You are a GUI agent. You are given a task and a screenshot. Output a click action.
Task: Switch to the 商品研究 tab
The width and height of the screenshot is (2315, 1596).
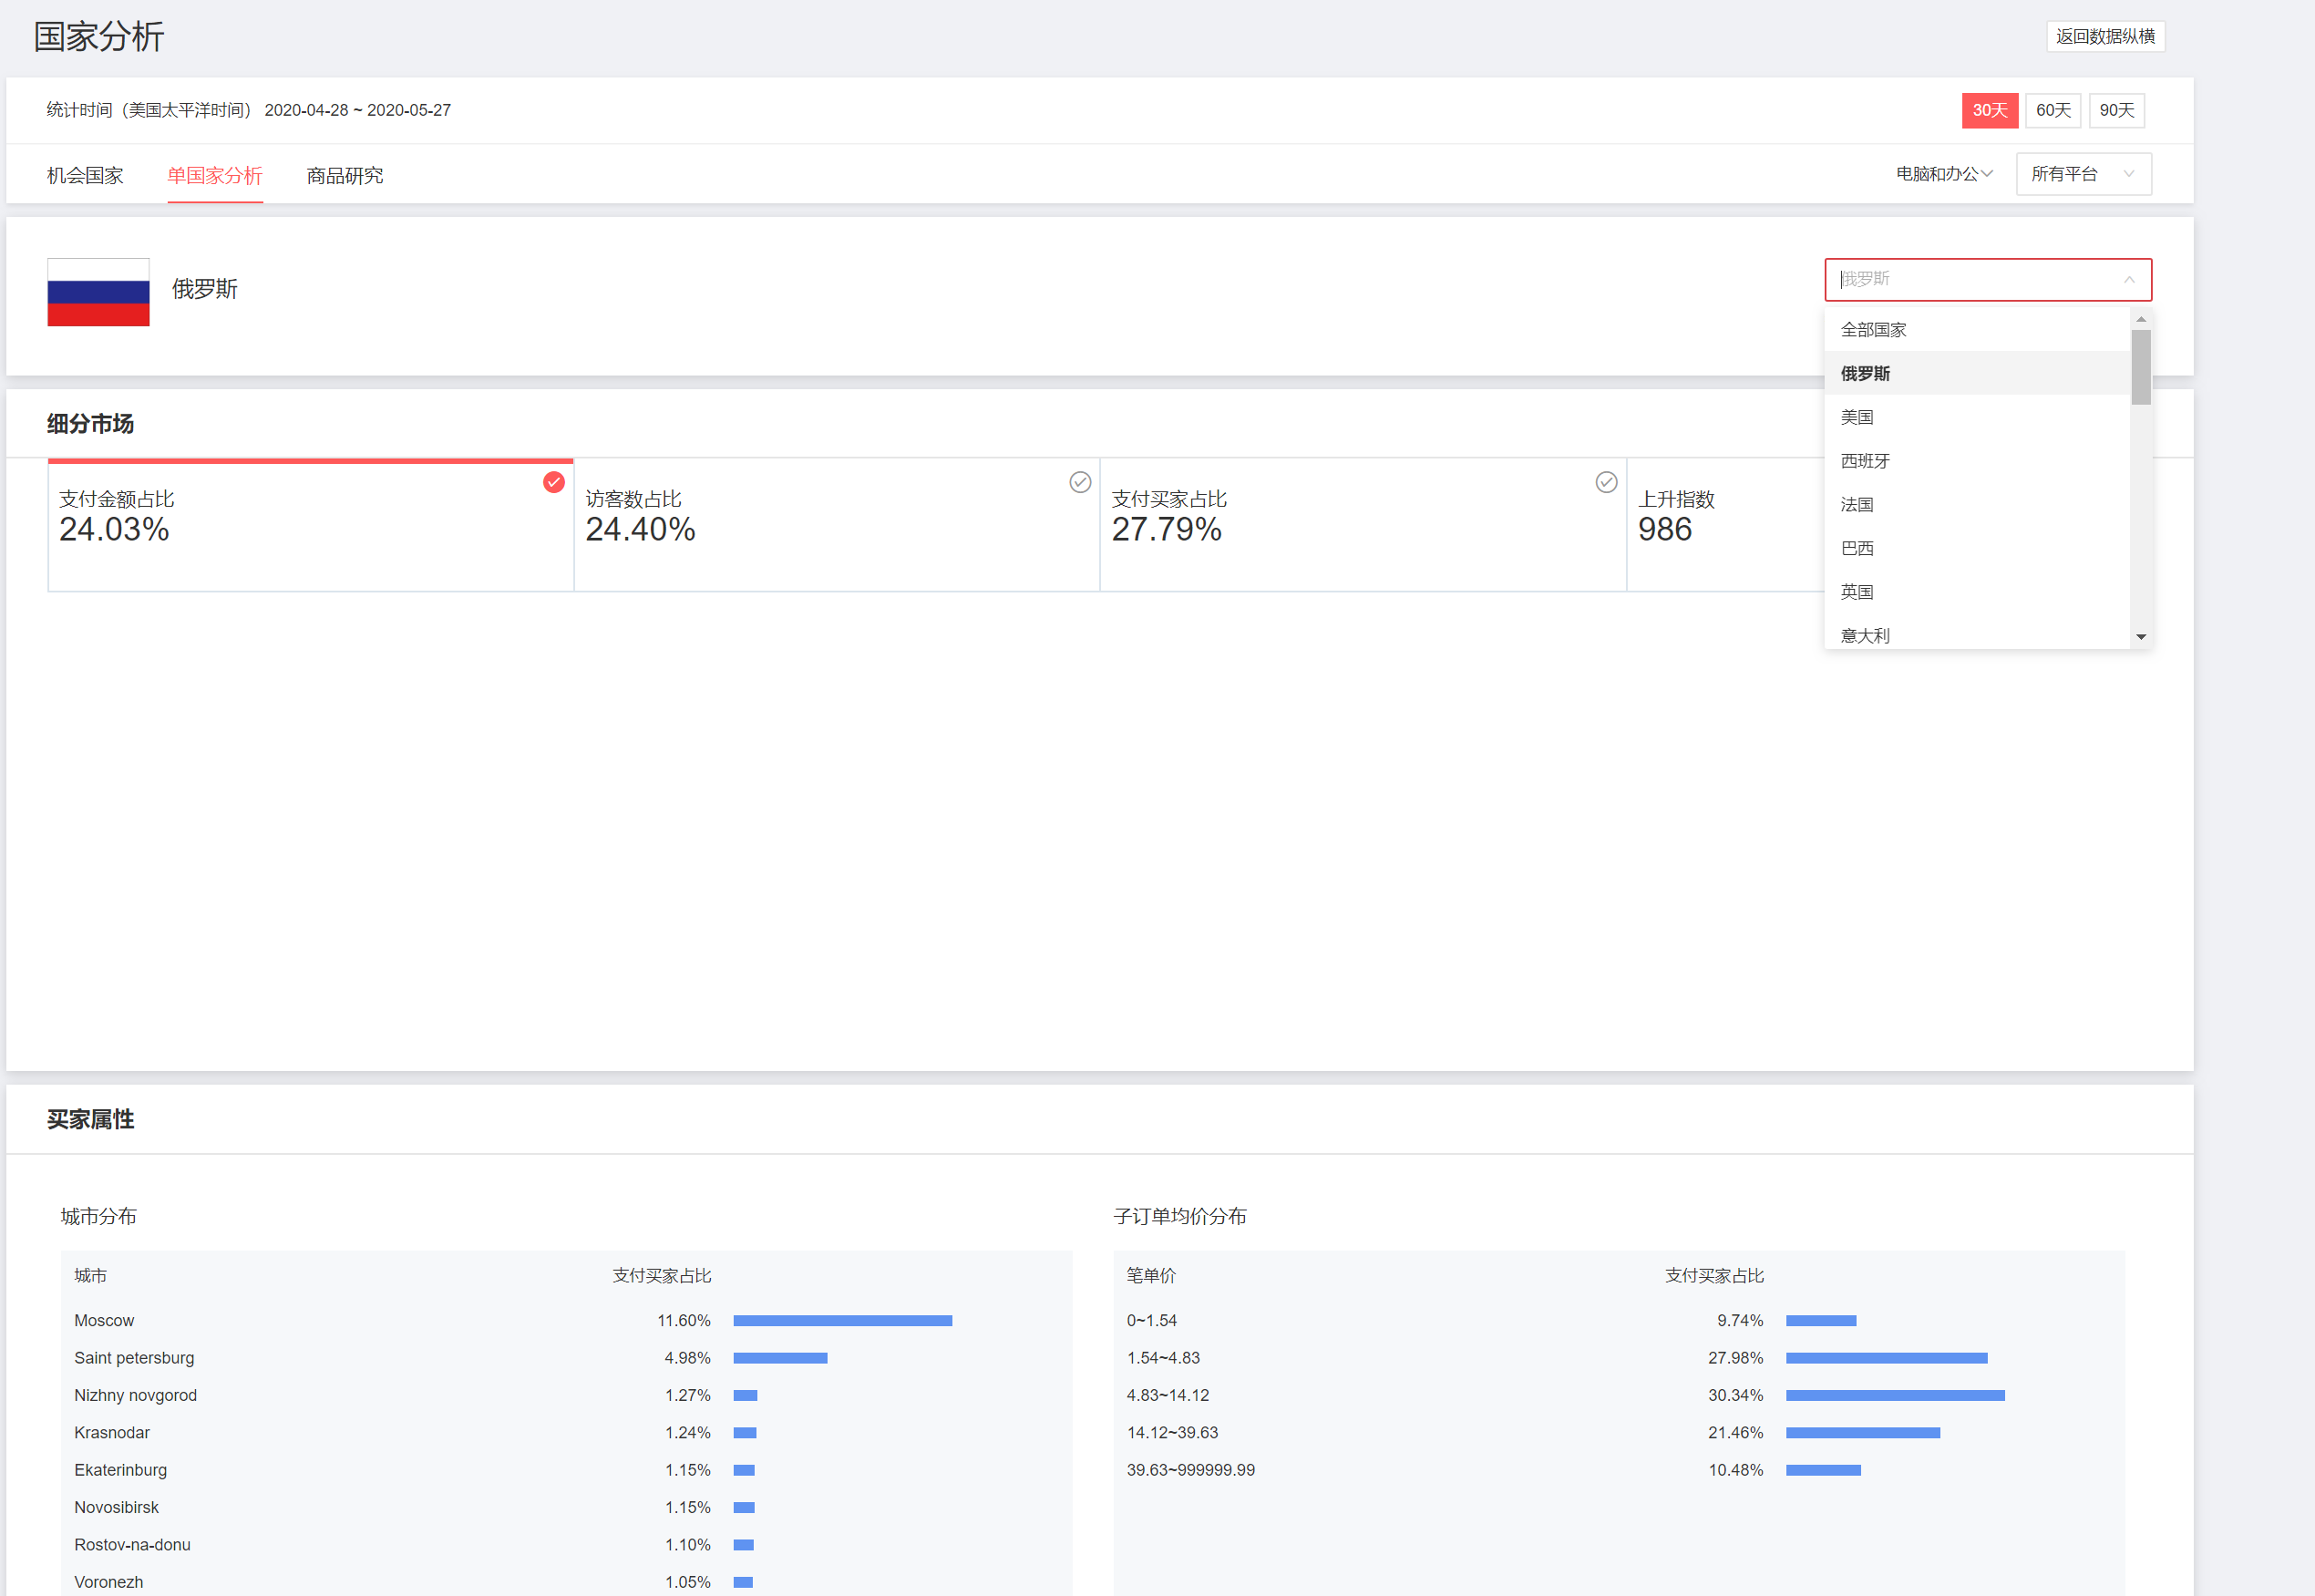[x=345, y=176]
